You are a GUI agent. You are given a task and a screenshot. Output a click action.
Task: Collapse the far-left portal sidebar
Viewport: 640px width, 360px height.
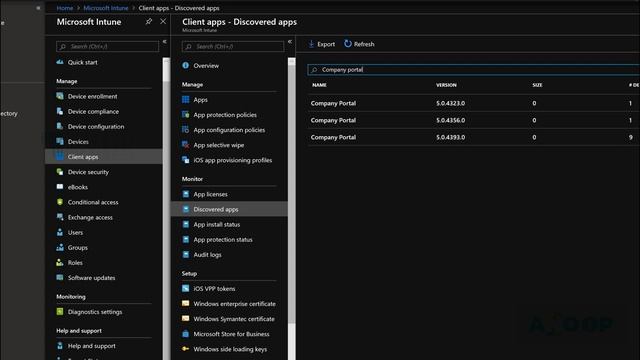tap(38, 8)
